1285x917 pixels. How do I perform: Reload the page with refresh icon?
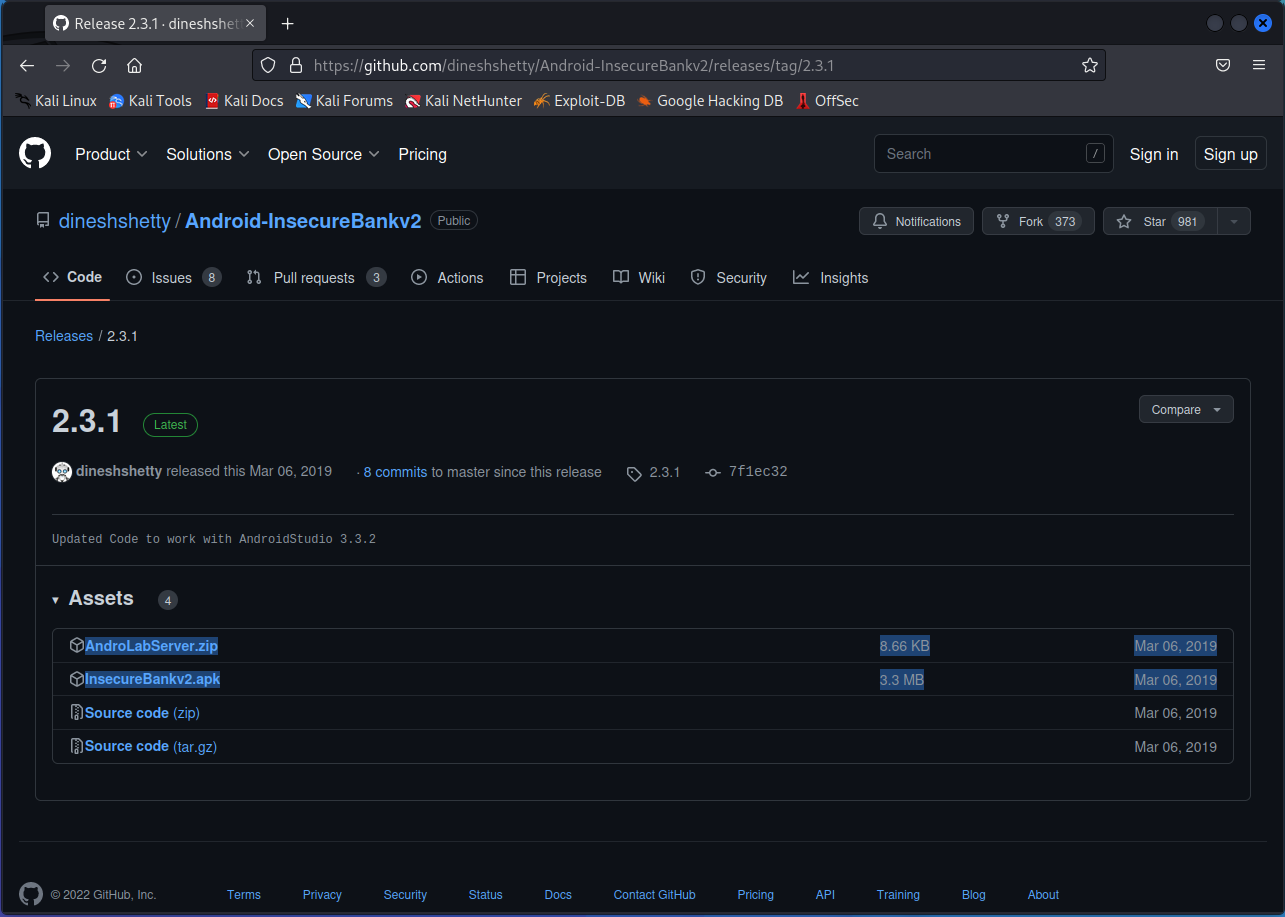99,66
